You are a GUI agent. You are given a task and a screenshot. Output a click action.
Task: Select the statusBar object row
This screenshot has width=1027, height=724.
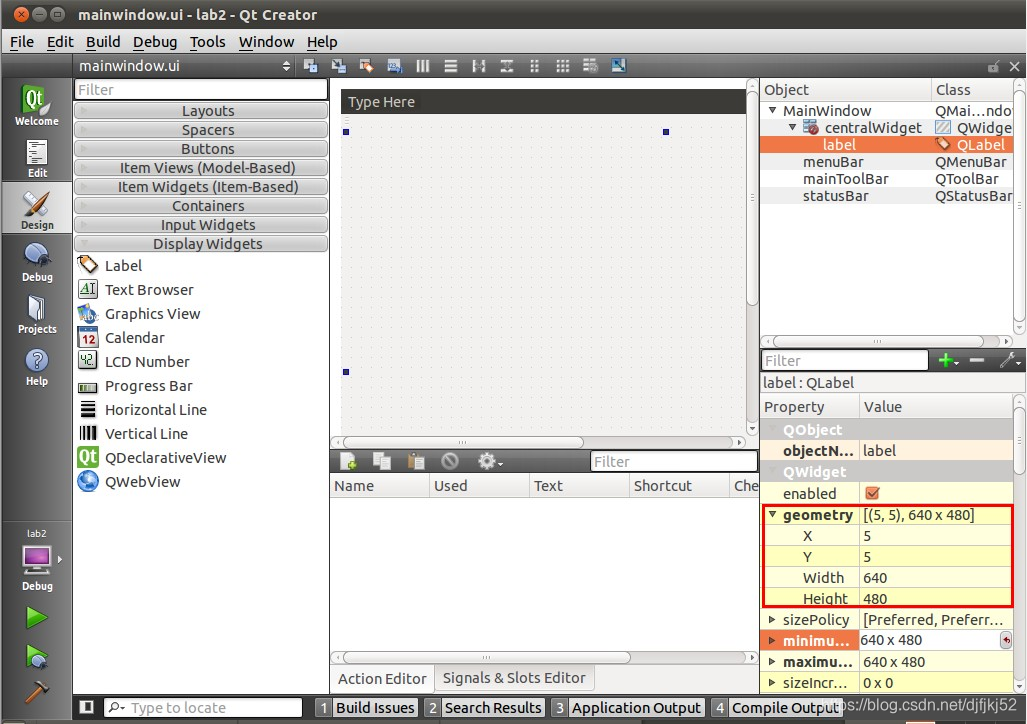[887, 196]
